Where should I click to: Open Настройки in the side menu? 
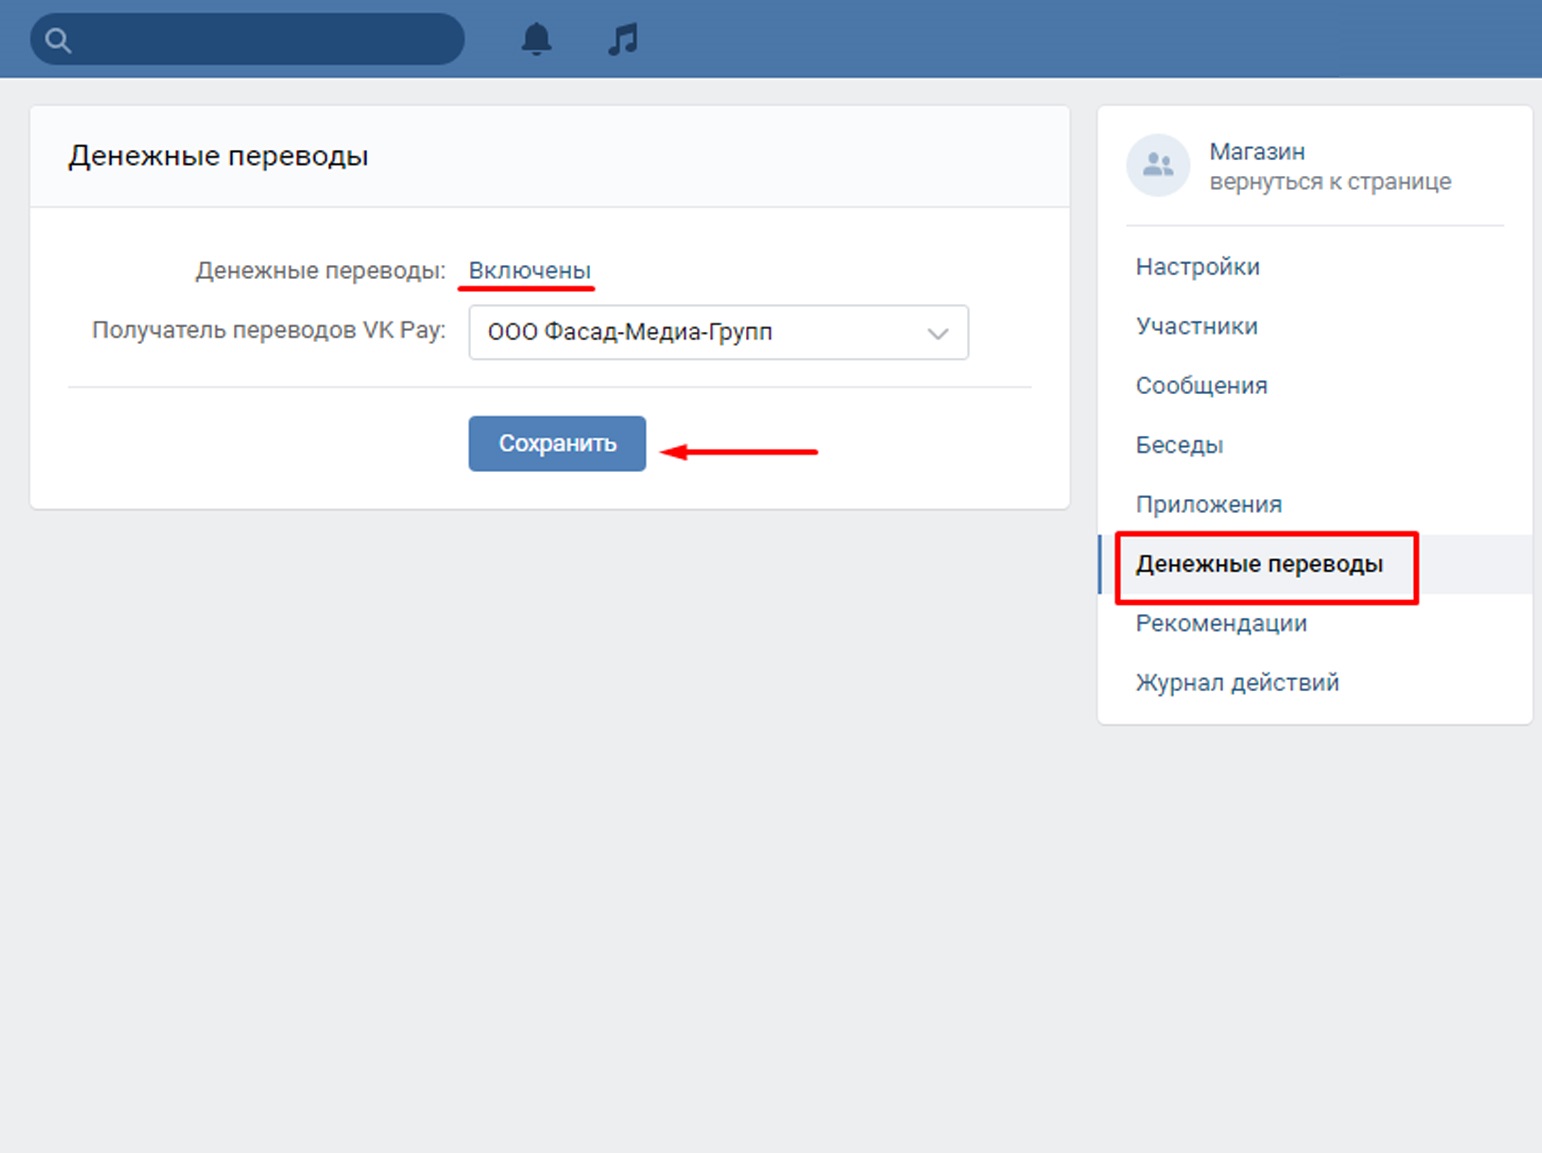coord(1197,267)
